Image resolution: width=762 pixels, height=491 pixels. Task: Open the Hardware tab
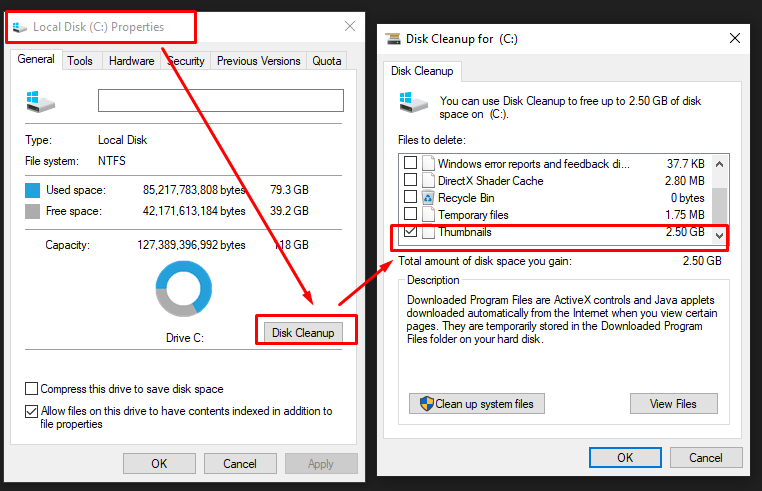[x=131, y=61]
